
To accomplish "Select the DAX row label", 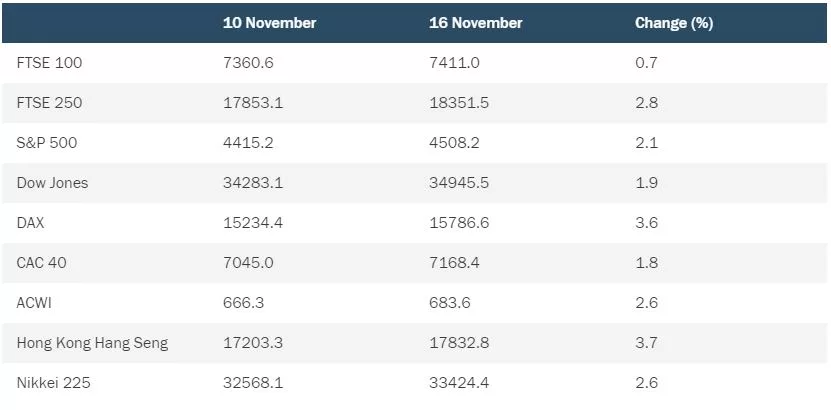I will pyautogui.click(x=31, y=222).
